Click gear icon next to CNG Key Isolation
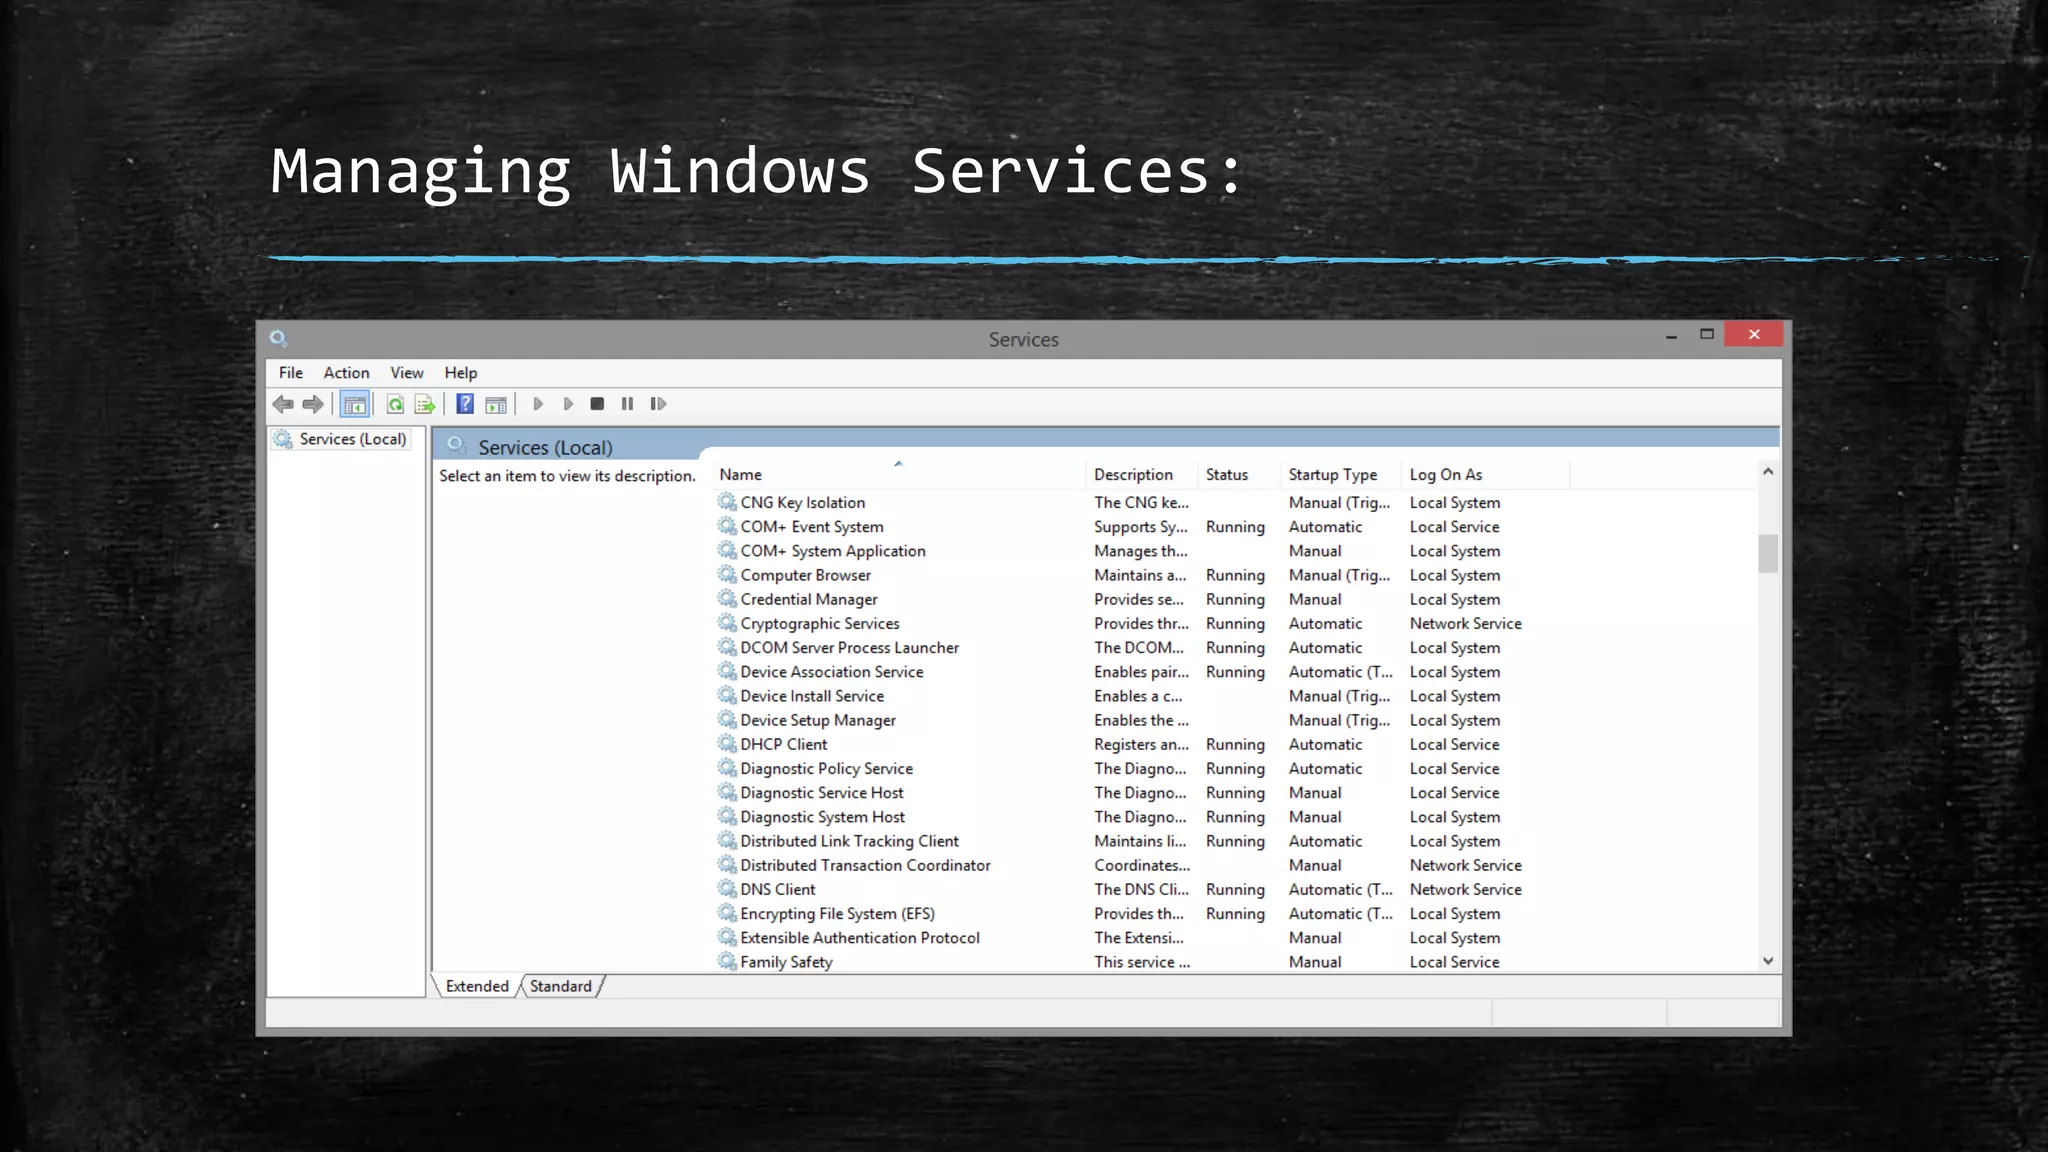Viewport: 2048px width, 1152px height. click(727, 502)
